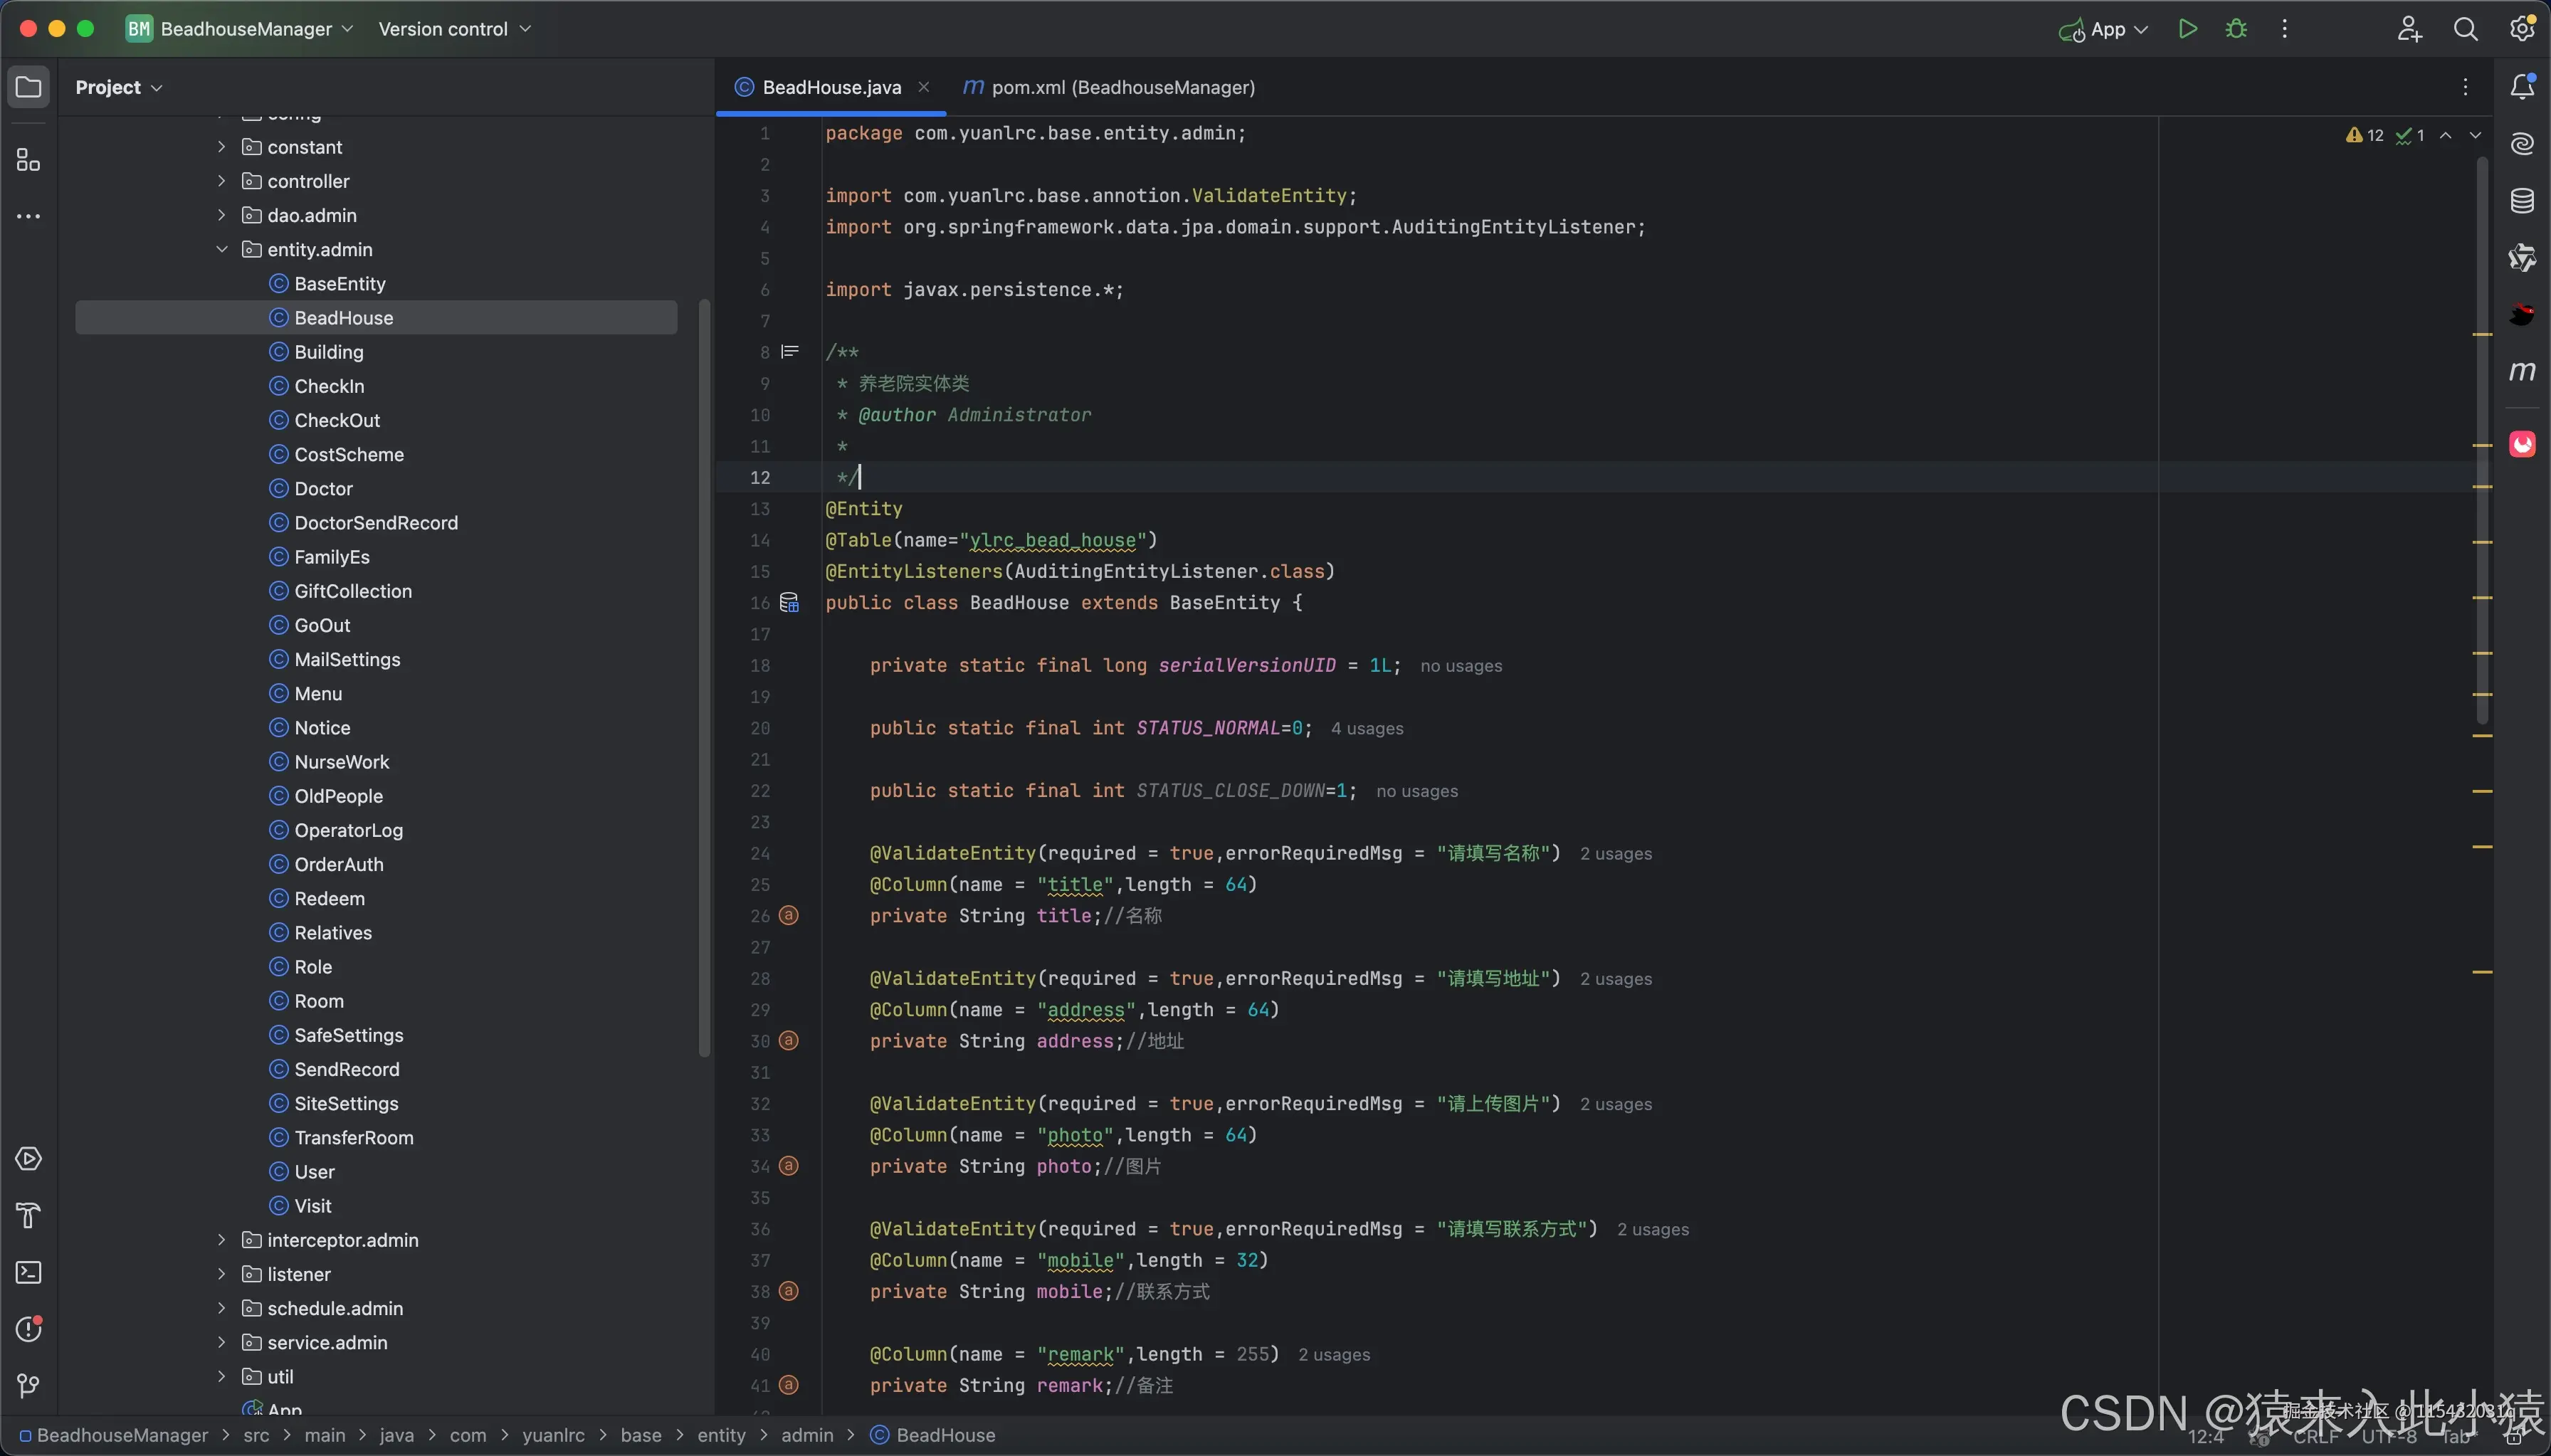Screen dimensions: 2551x1456
Task: Toggle doc comment rendered view on line 8
Action: coord(790,352)
